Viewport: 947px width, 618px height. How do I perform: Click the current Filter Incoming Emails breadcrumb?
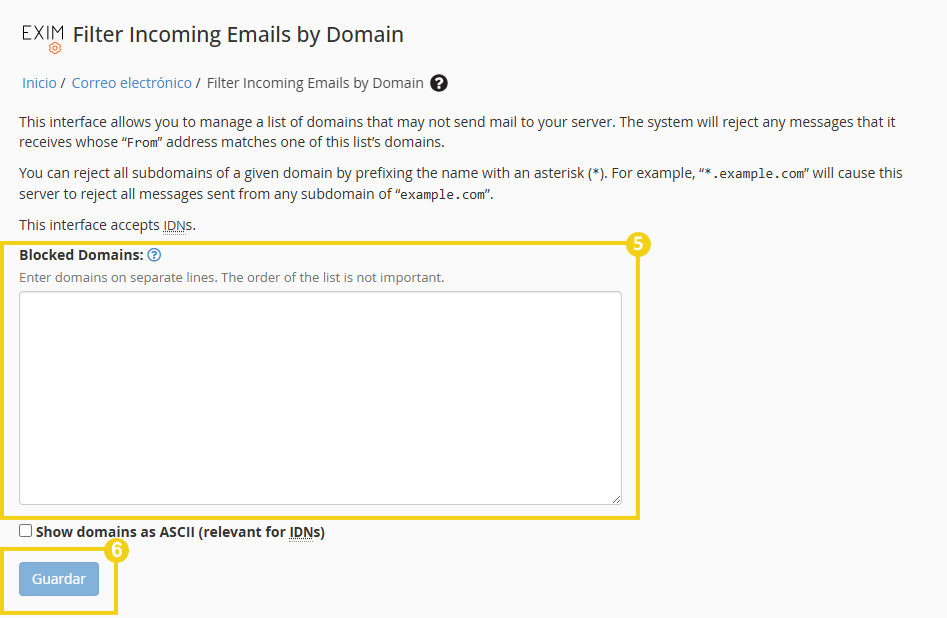pyautogui.click(x=315, y=83)
